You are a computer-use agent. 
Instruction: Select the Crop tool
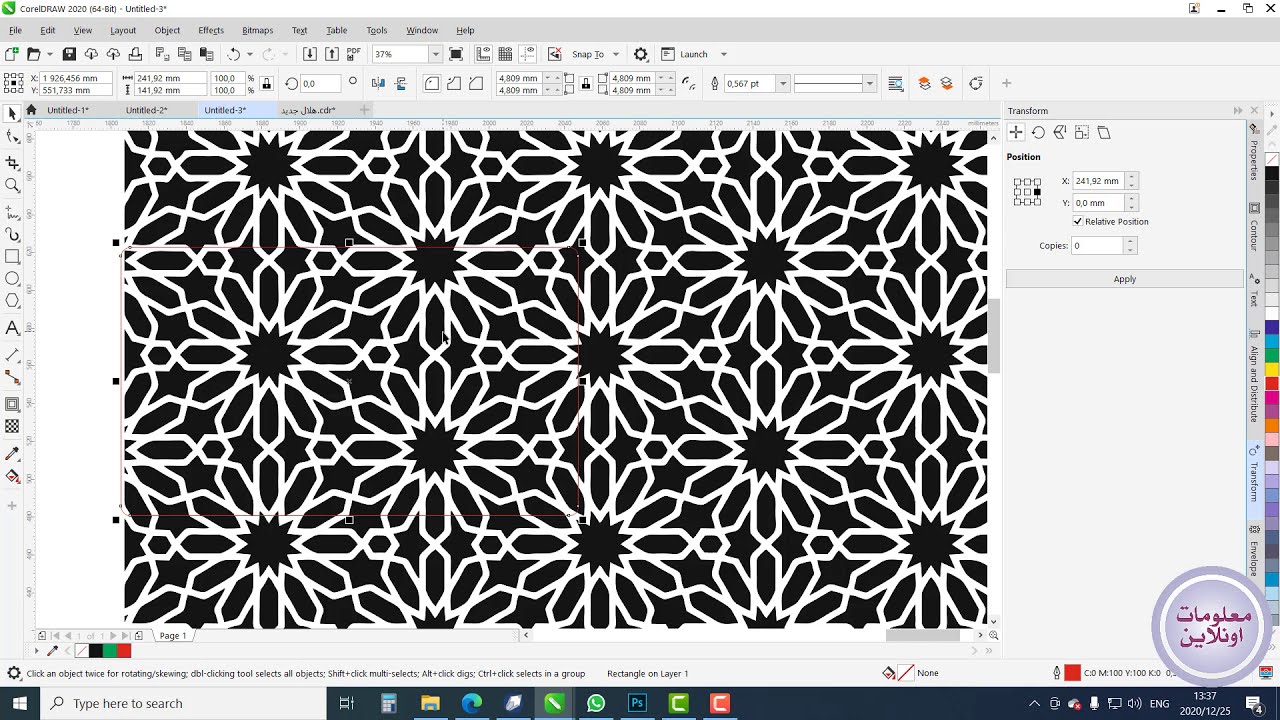point(12,162)
